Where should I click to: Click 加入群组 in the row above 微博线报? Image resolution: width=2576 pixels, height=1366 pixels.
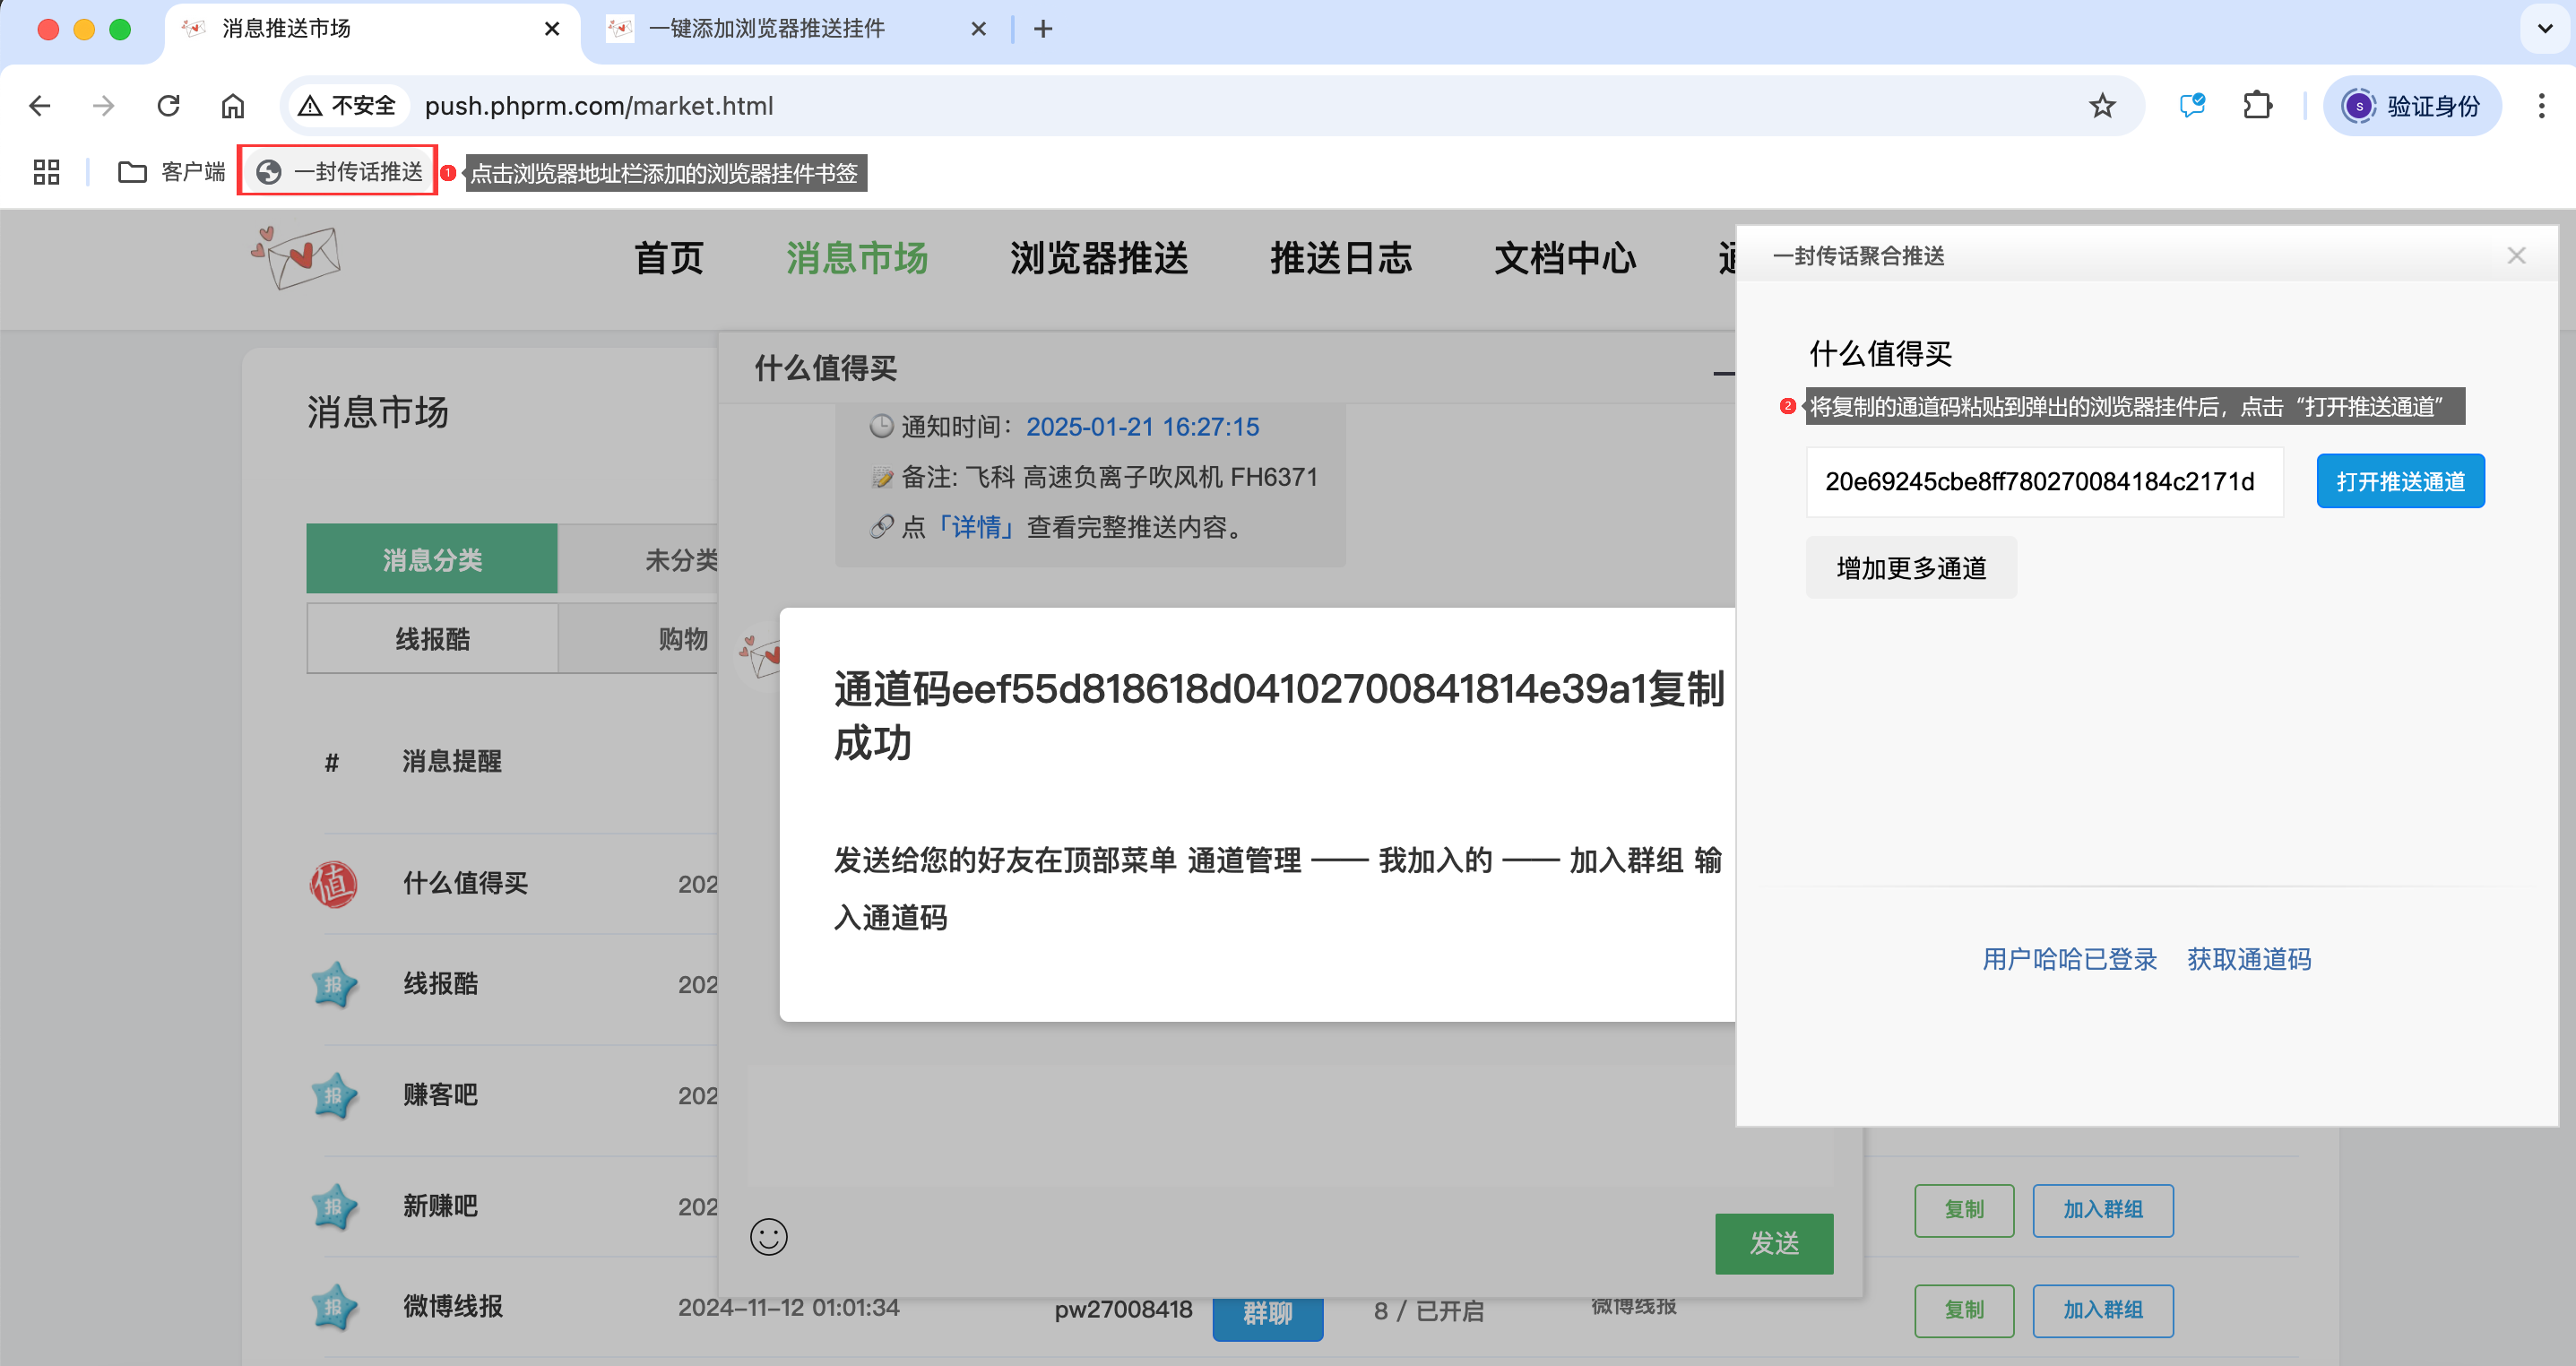(2102, 1210)
